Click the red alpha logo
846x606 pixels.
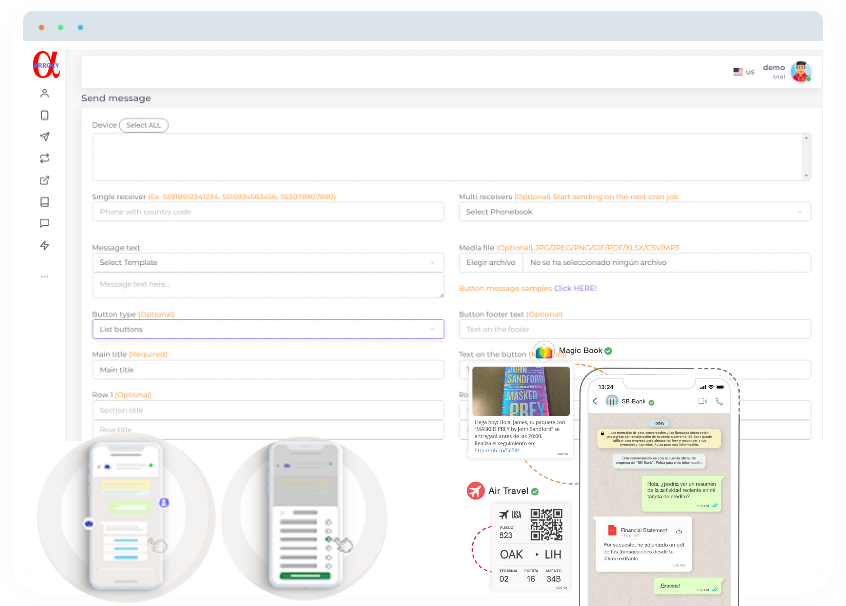(45, 63)
